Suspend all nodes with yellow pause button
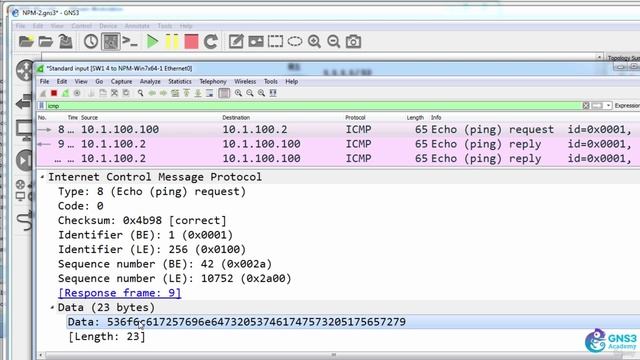Image resolution: width=640 pixels, height=360 pixels. pos(172,42)
